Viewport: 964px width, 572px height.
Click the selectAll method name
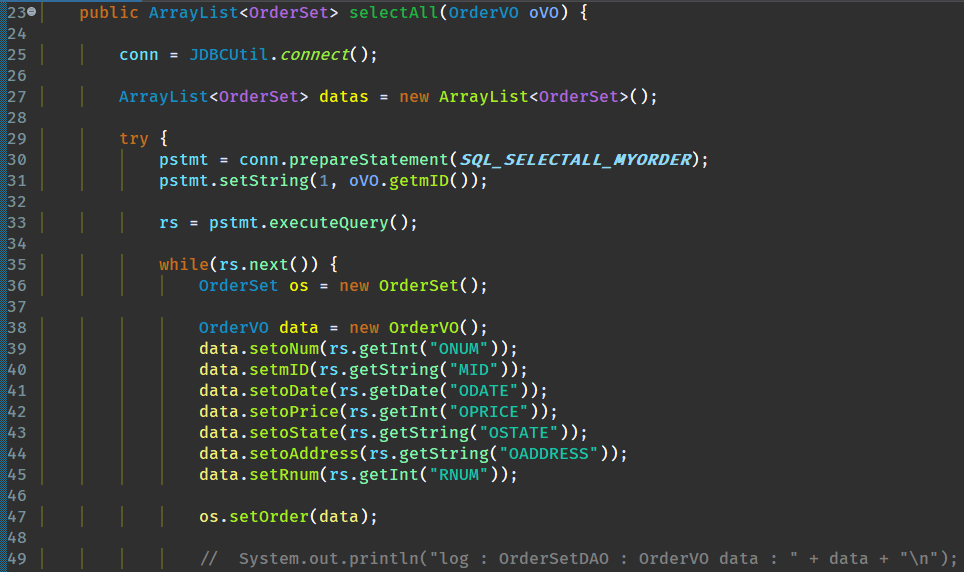(393, 12)
